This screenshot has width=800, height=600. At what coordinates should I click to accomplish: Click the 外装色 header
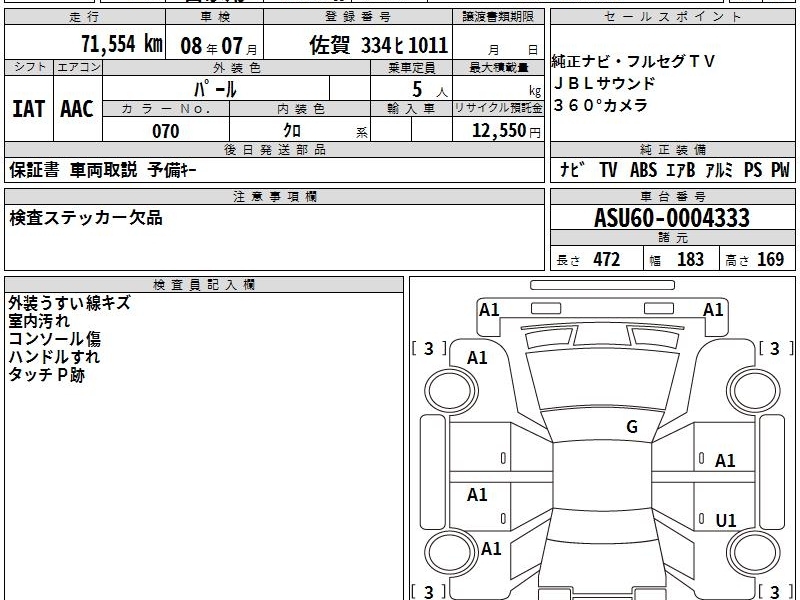coord(237,67)
